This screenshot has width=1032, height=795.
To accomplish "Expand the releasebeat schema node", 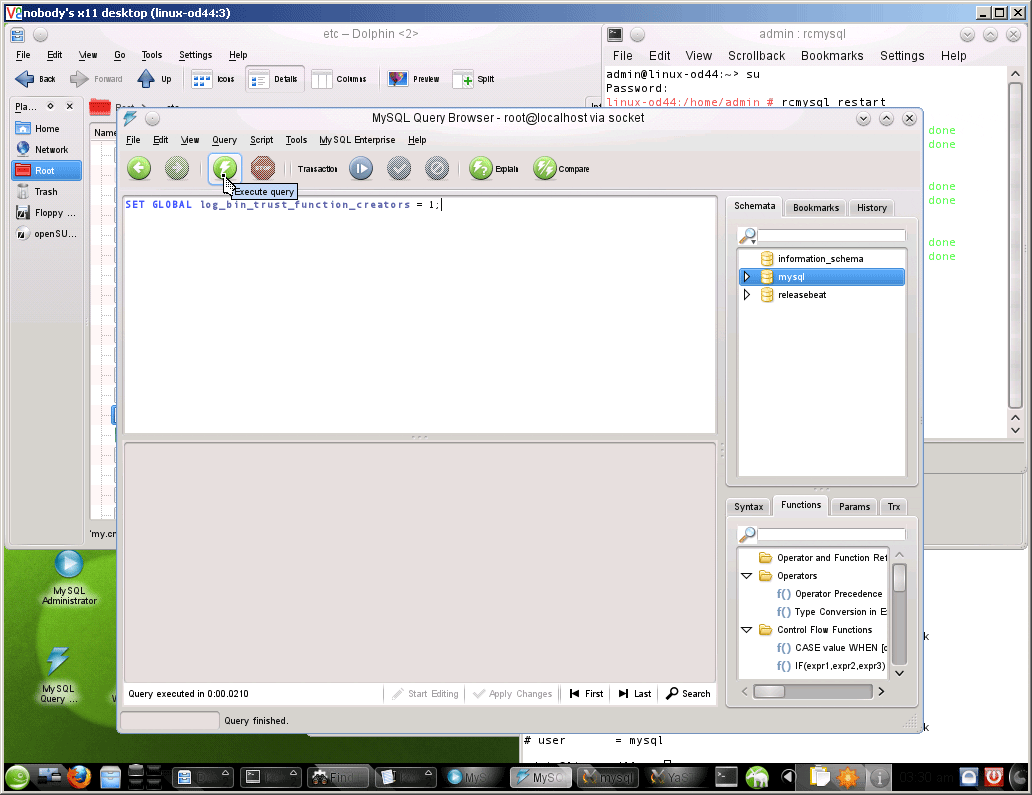I will click(746, 294).
